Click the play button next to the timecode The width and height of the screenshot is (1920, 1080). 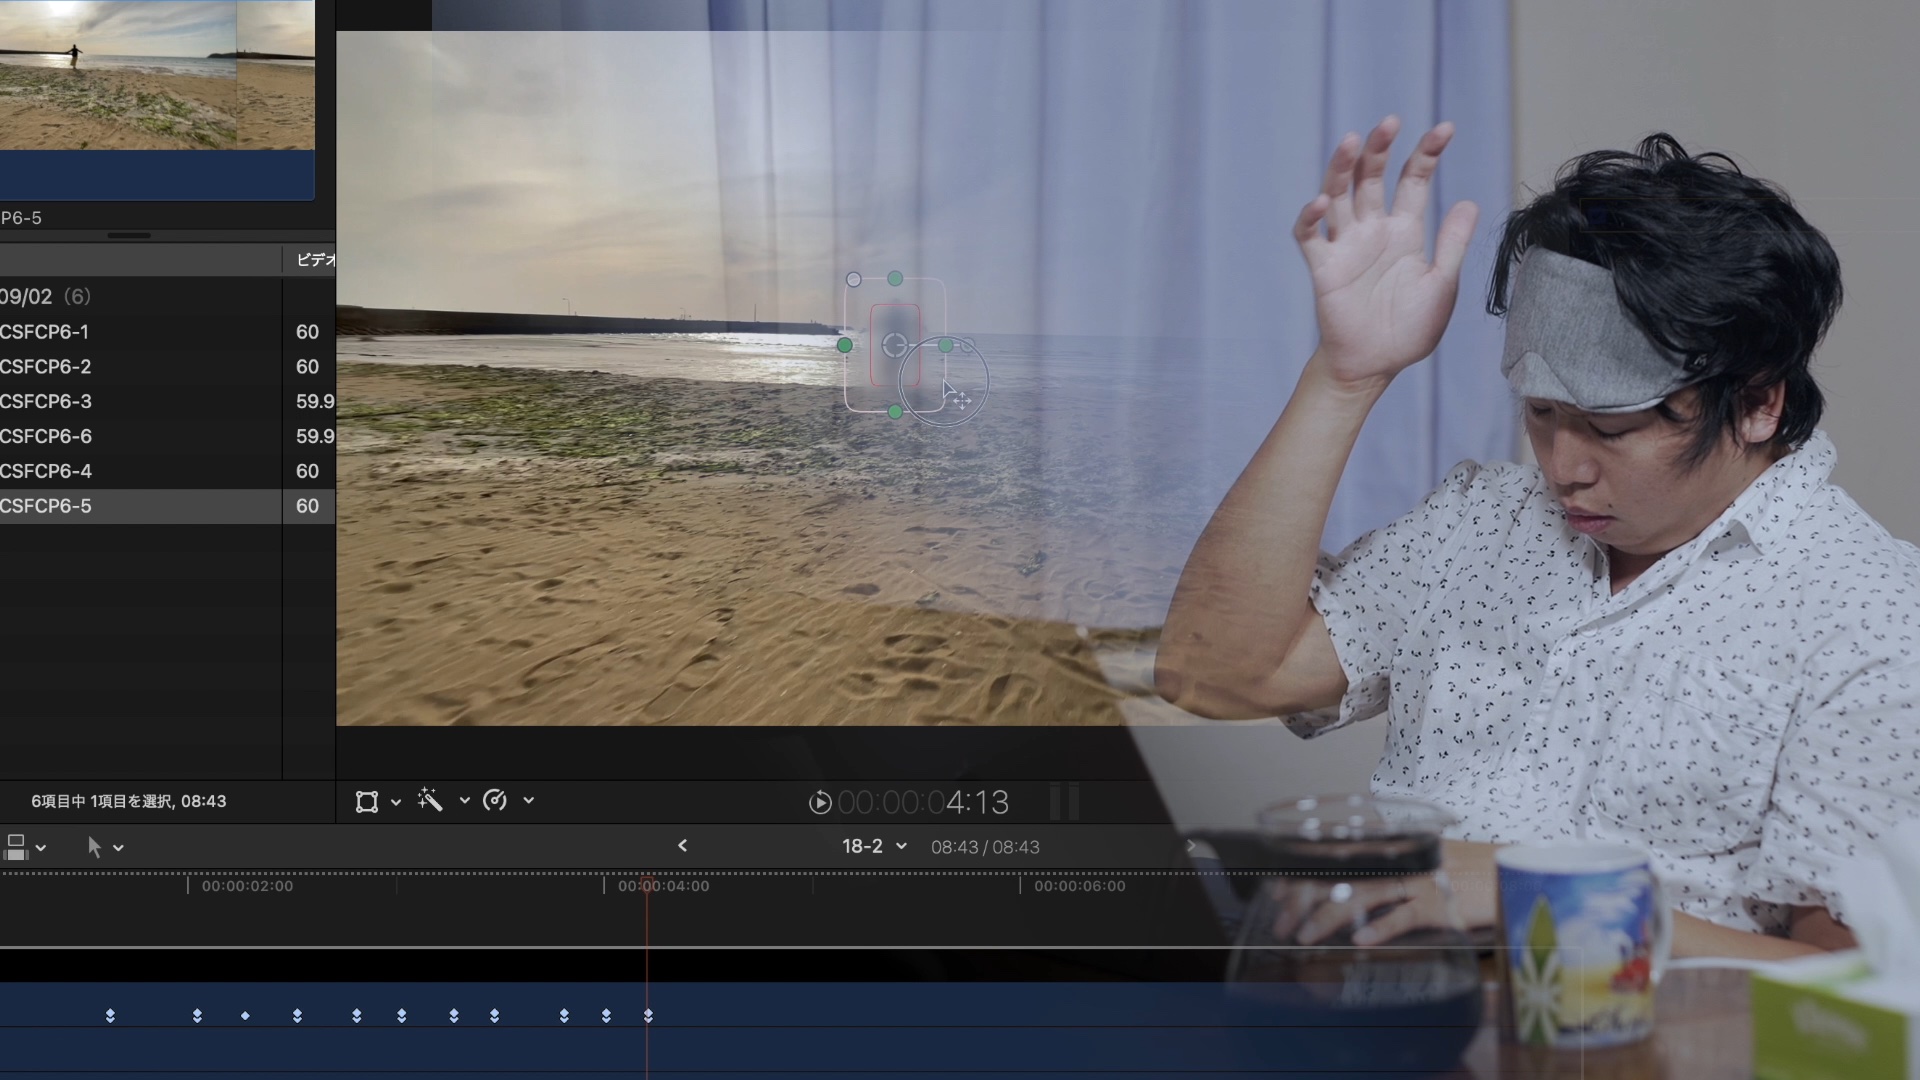[x=820, y=802]
